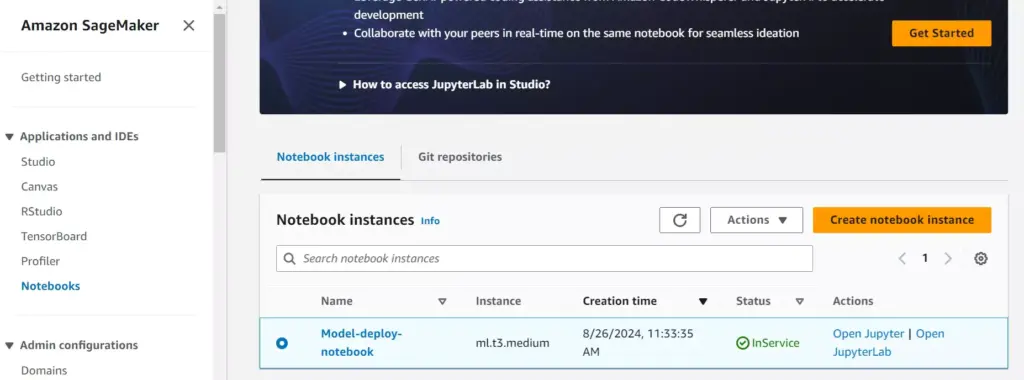Open table preferences gear icon

[980, 259]
